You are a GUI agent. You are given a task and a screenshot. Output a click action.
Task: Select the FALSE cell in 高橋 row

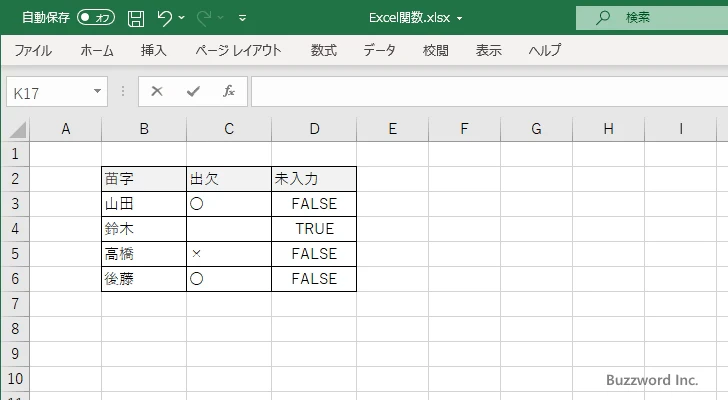tap(314, 254)
